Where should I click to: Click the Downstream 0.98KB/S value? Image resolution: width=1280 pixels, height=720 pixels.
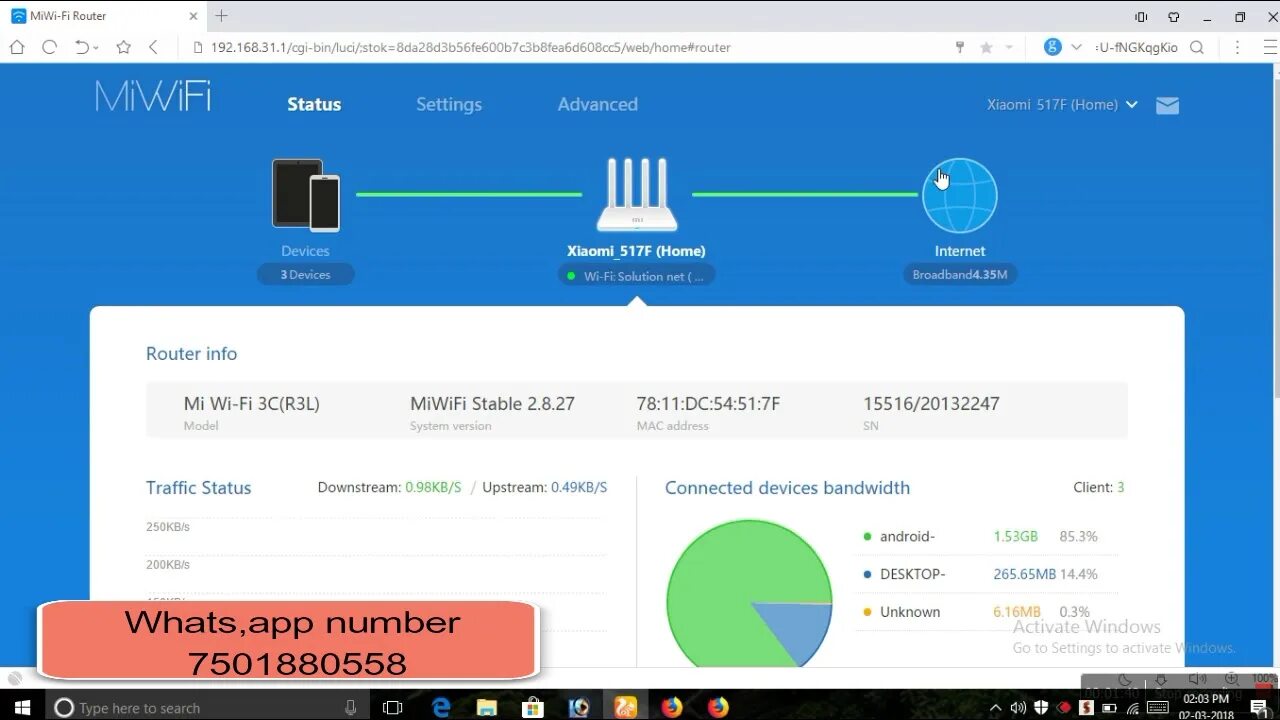coord(433,488)
